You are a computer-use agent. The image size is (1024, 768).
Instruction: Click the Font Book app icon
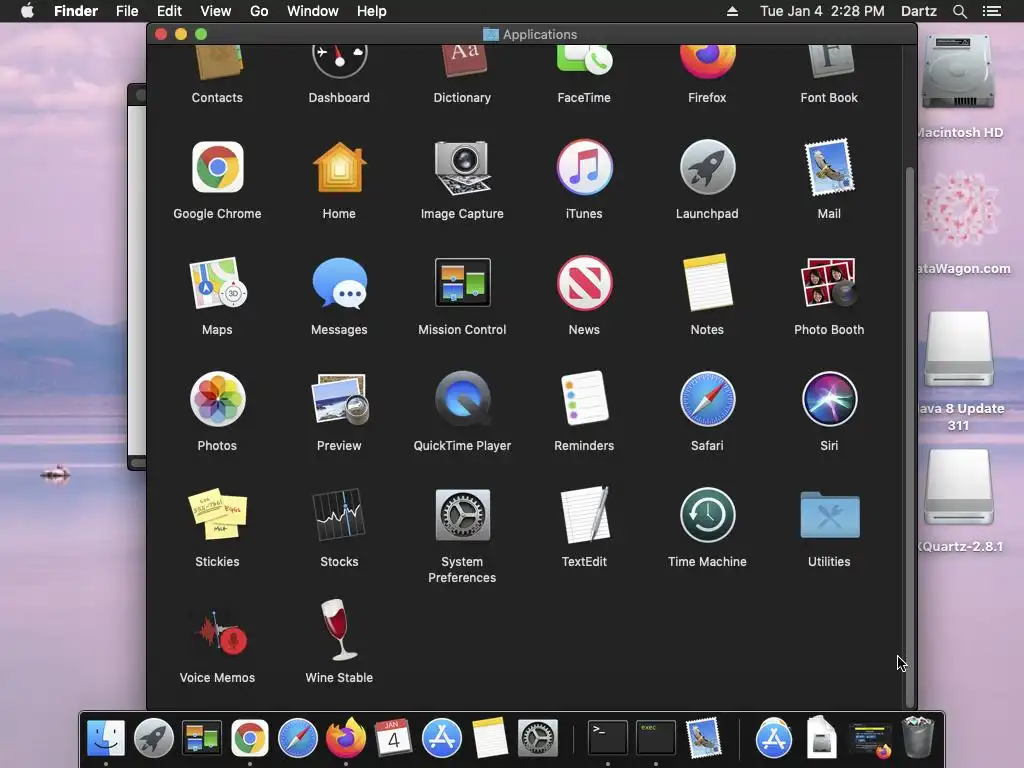829,62
